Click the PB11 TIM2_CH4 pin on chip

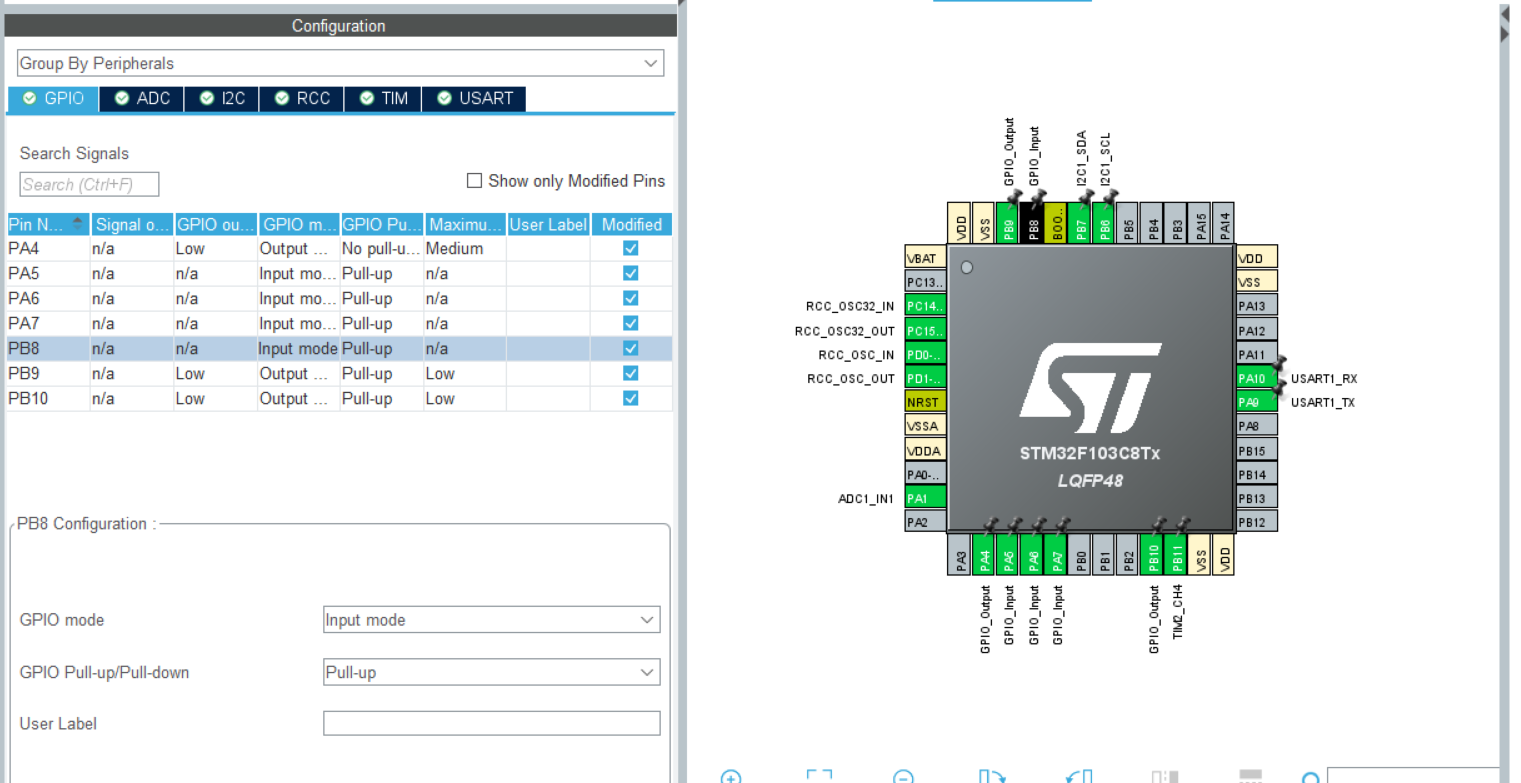1176,555
